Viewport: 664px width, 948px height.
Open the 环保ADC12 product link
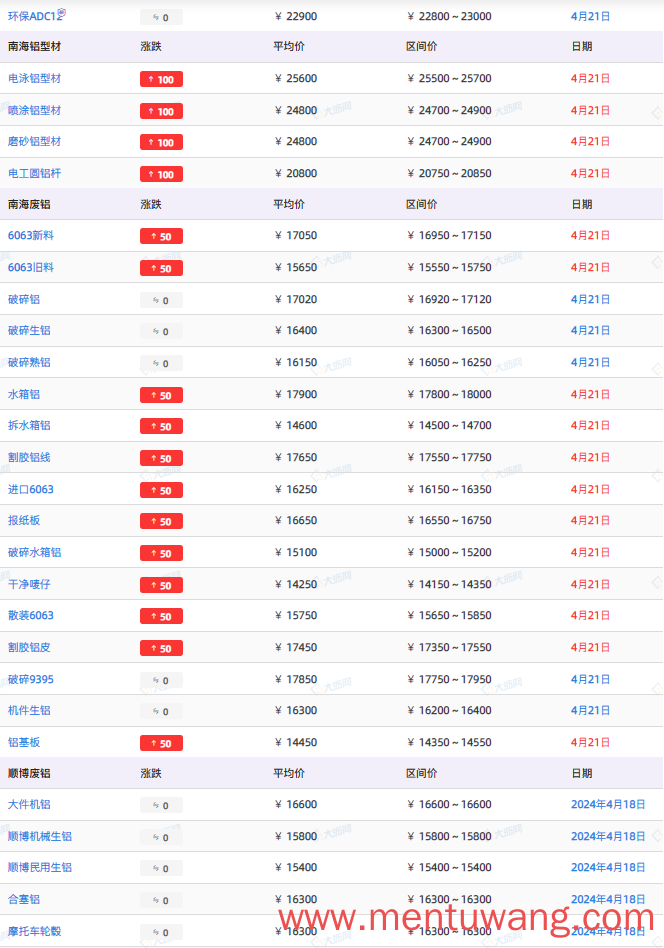pyautogui.click(x=33, y=16)
